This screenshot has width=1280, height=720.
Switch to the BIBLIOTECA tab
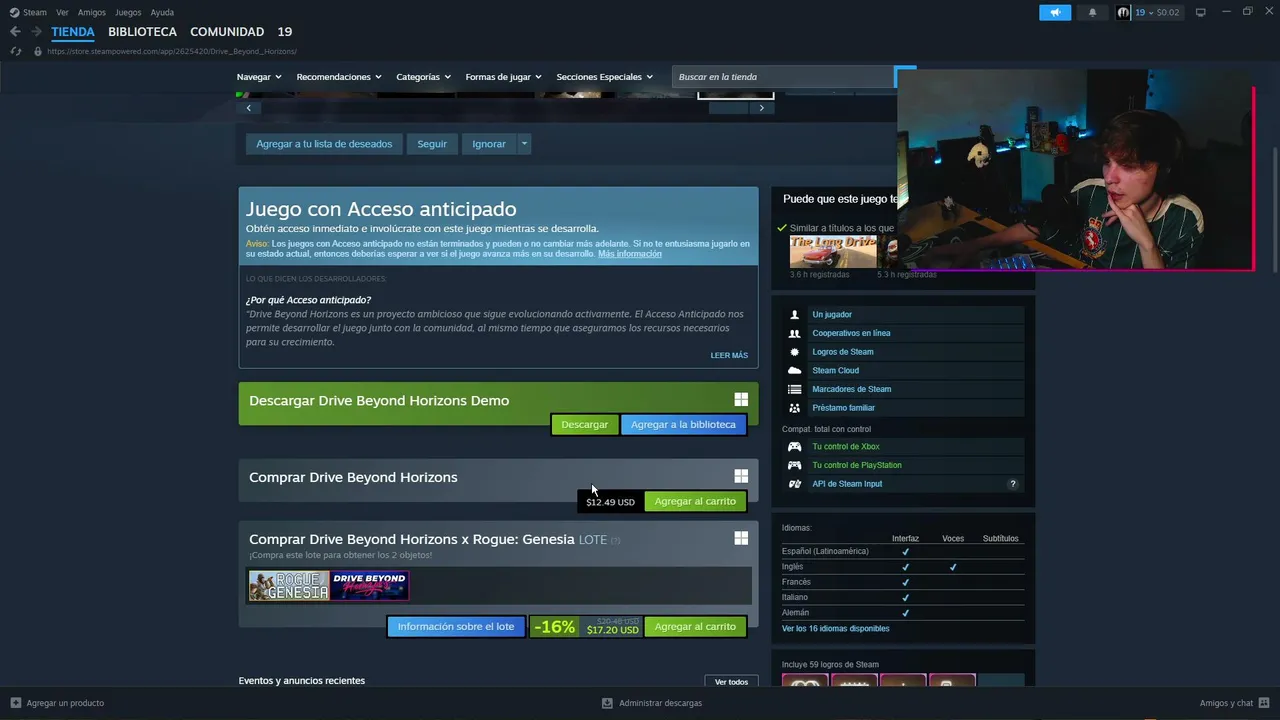[142, 32]
